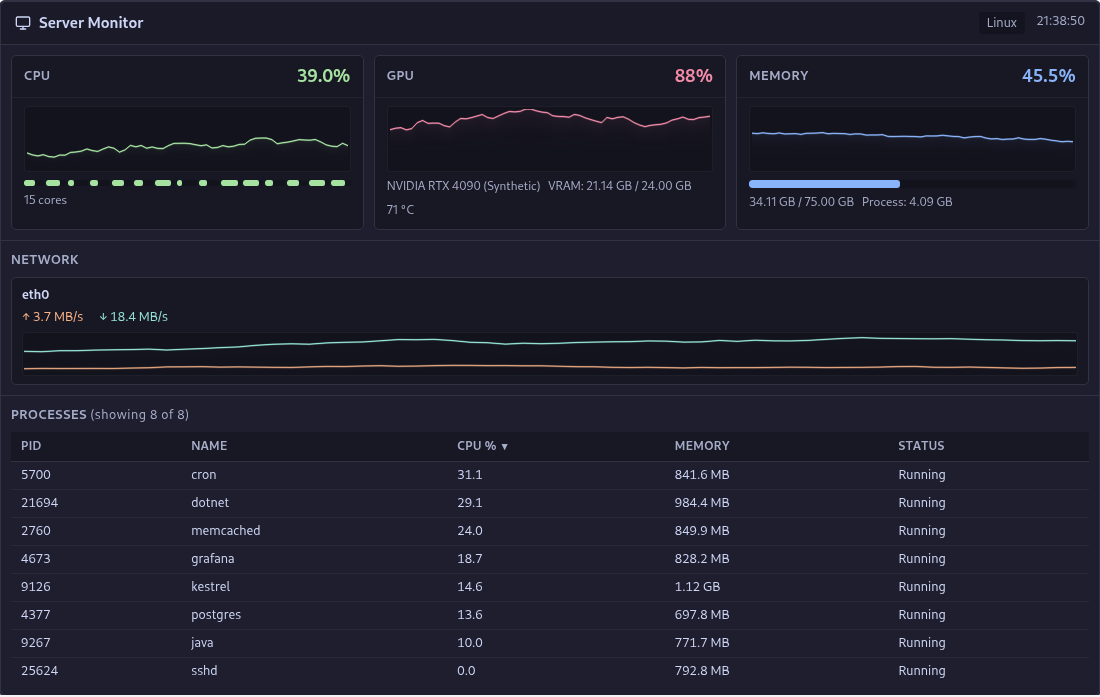Click the 'NVIDIA RTX 4090 (Synthetic)' label

[x=463, y=186]
